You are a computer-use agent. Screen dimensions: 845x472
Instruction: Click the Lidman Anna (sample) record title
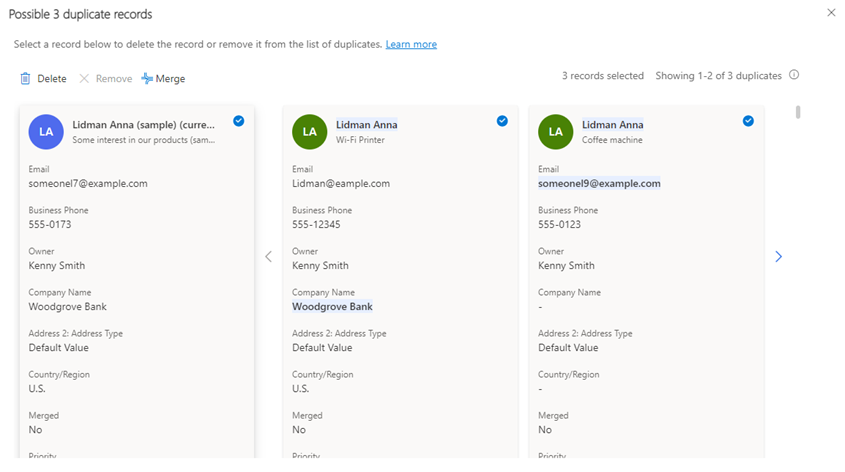143,124
